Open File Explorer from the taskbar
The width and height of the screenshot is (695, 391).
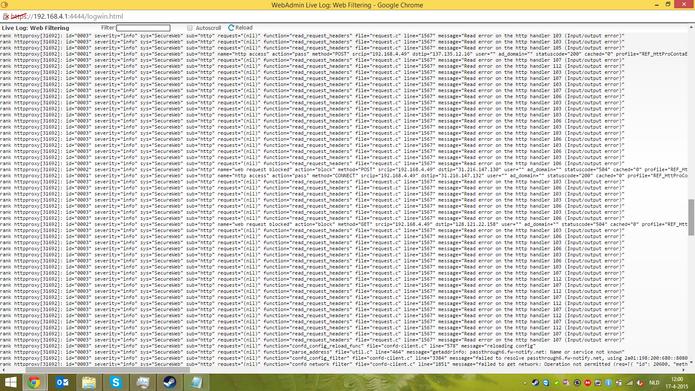coord(89,382)
